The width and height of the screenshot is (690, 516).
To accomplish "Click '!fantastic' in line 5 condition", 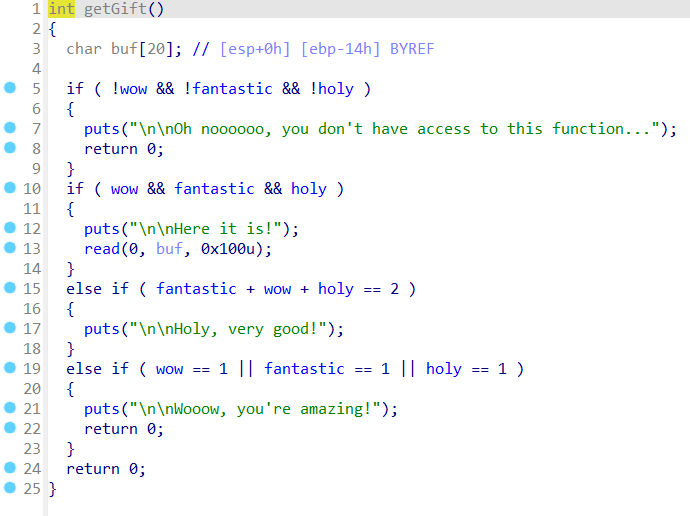I will 228,89.
